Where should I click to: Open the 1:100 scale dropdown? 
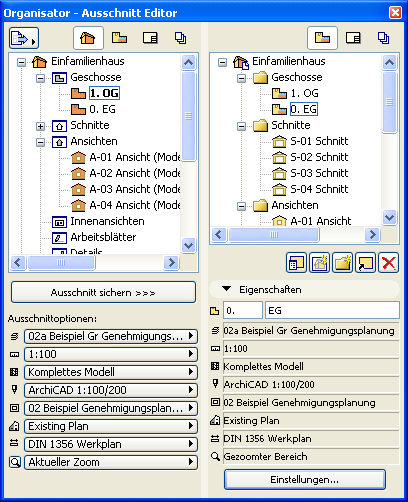click(x=111, y=354)
